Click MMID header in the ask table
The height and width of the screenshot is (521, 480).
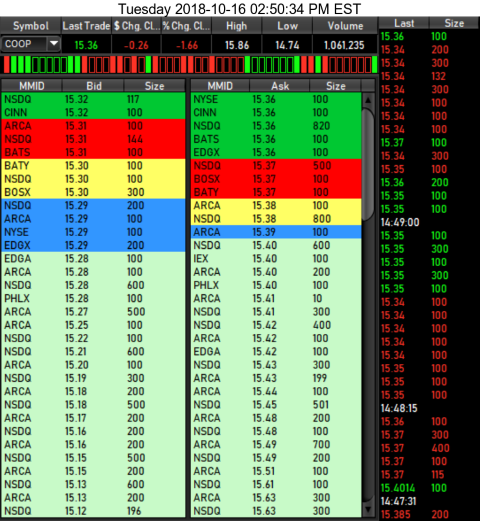(220, 86)
